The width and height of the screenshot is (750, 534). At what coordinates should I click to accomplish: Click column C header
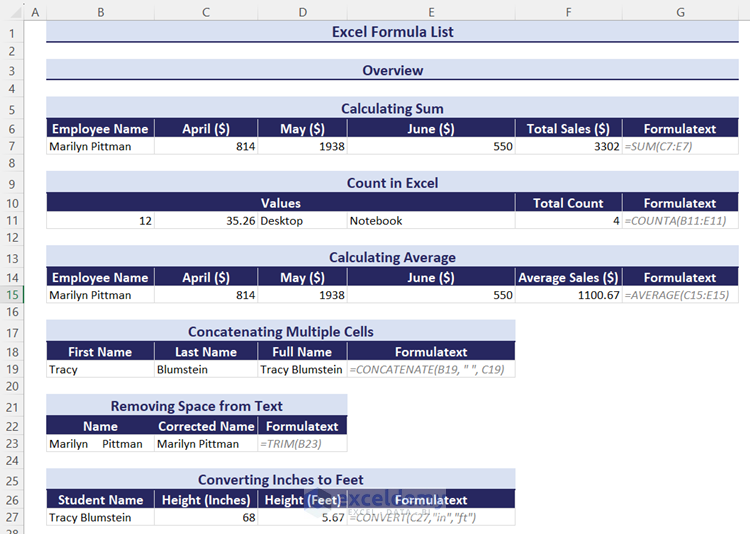[206, 12]
